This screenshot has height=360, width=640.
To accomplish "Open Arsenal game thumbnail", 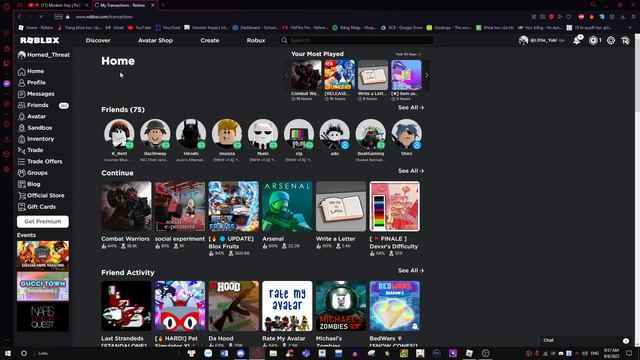I will tap(287, 207).
